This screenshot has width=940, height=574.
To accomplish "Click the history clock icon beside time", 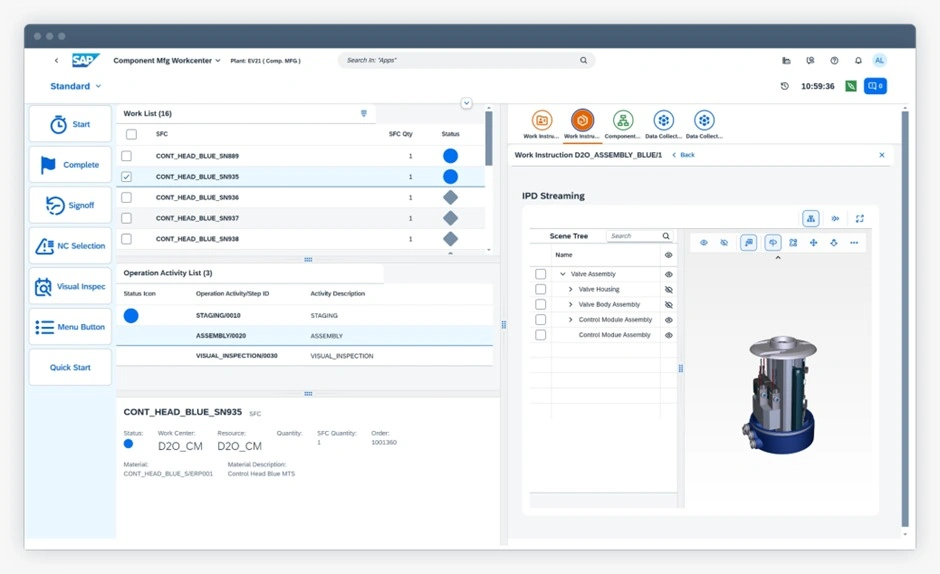I will [785, 87].
